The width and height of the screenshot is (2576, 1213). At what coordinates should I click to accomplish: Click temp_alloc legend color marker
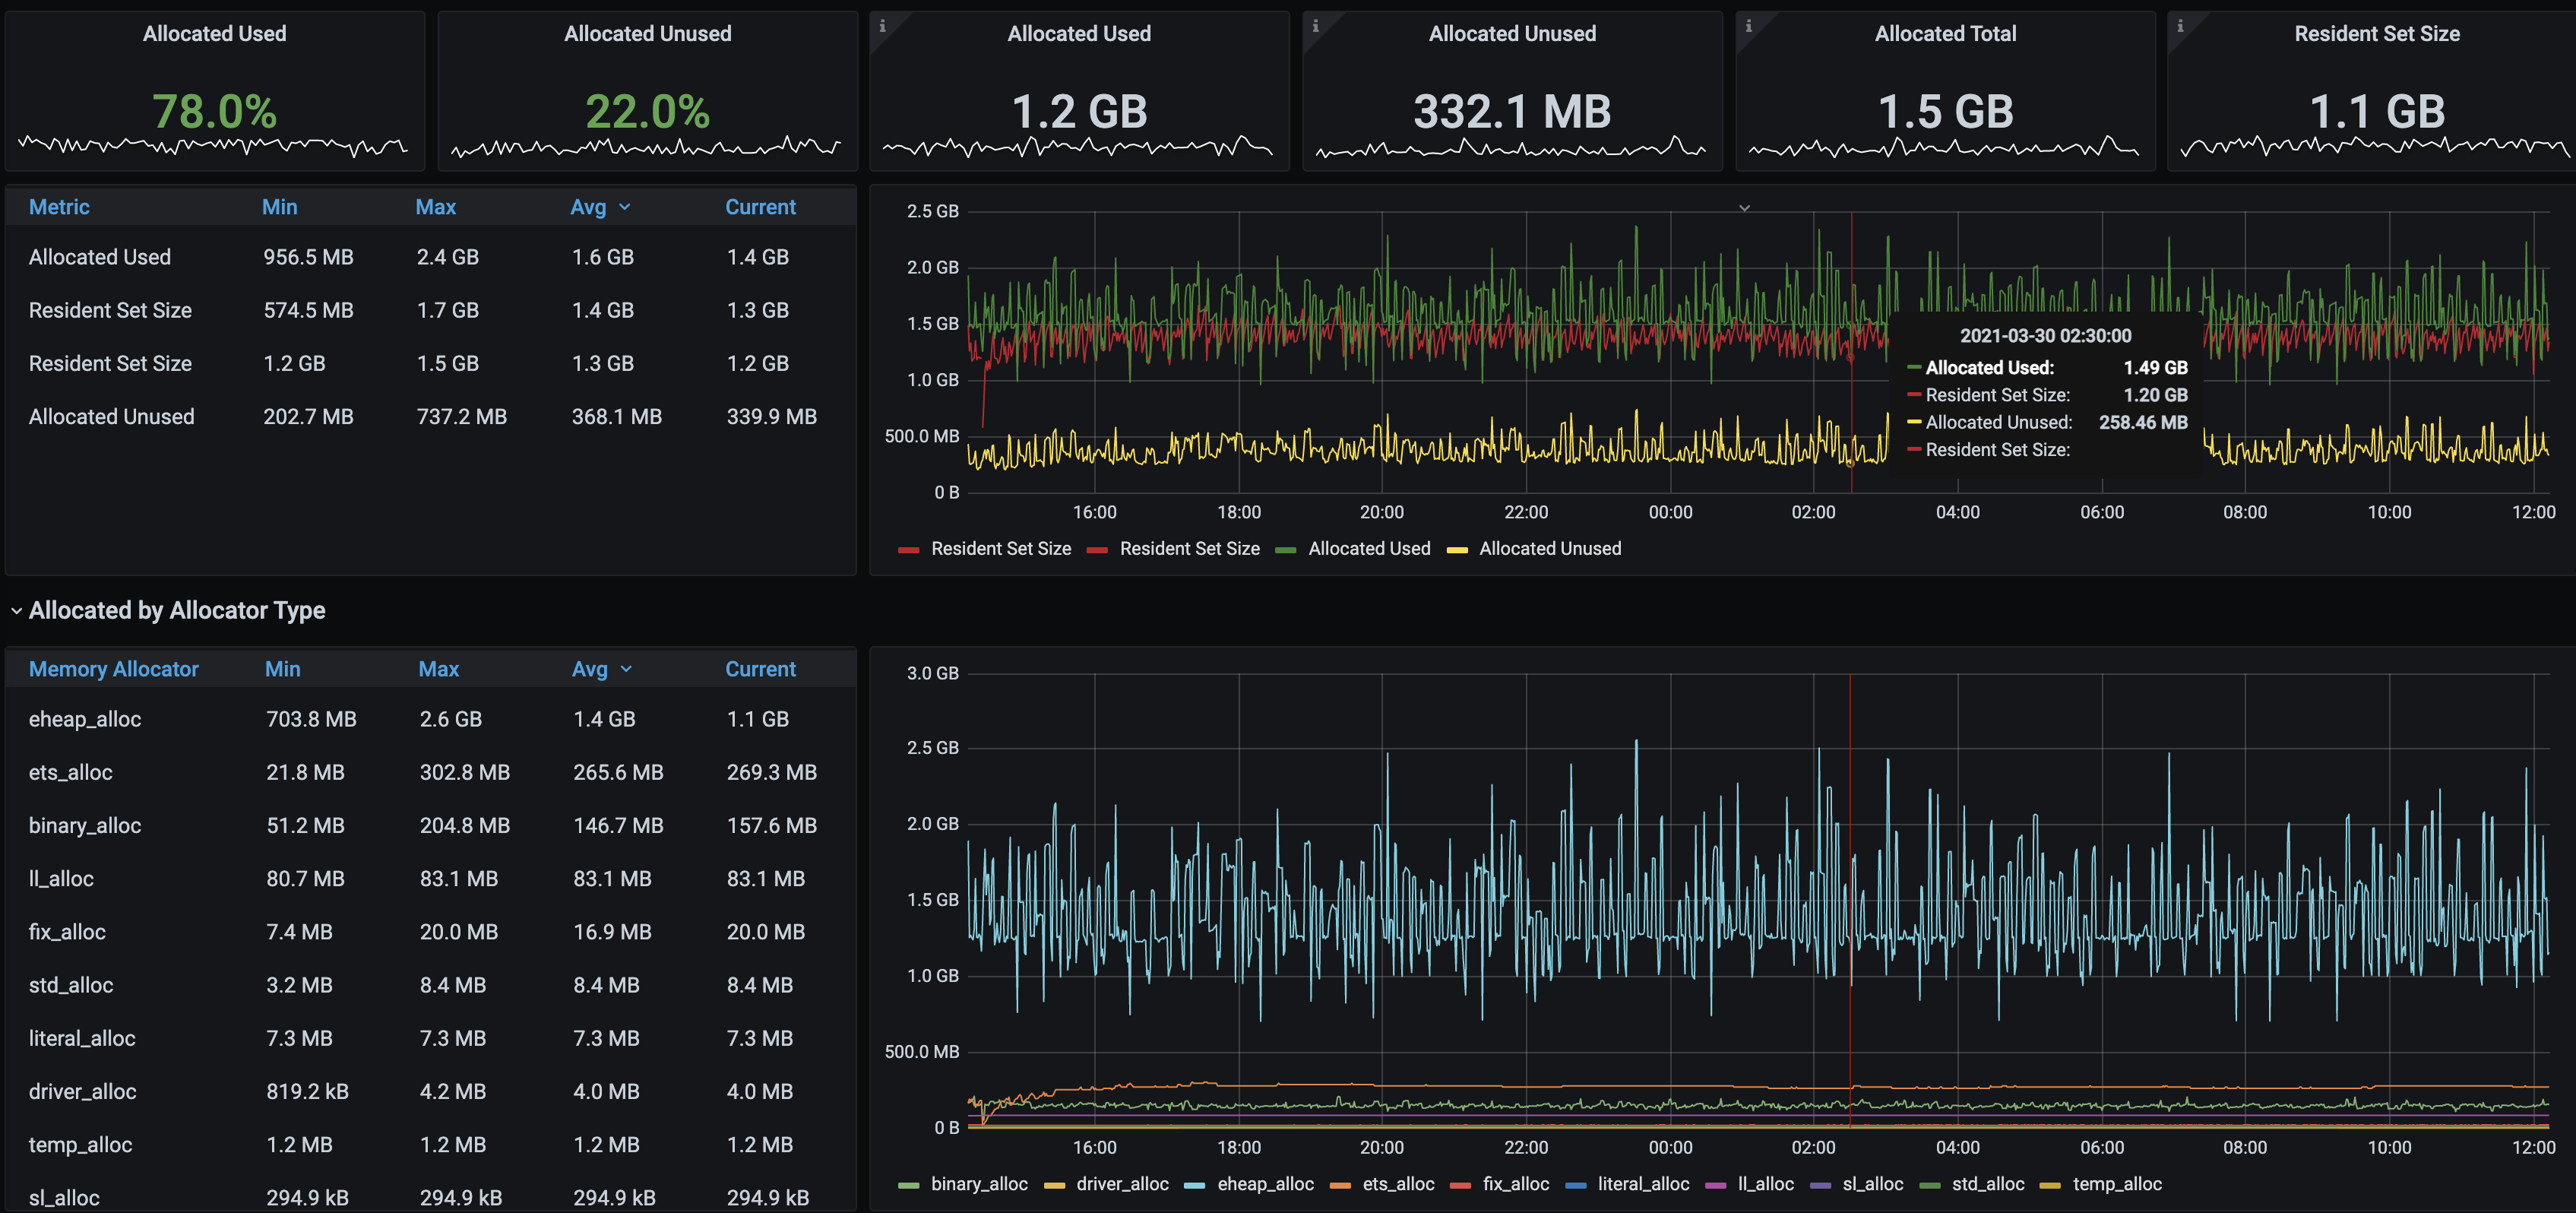point(2050,1185)
